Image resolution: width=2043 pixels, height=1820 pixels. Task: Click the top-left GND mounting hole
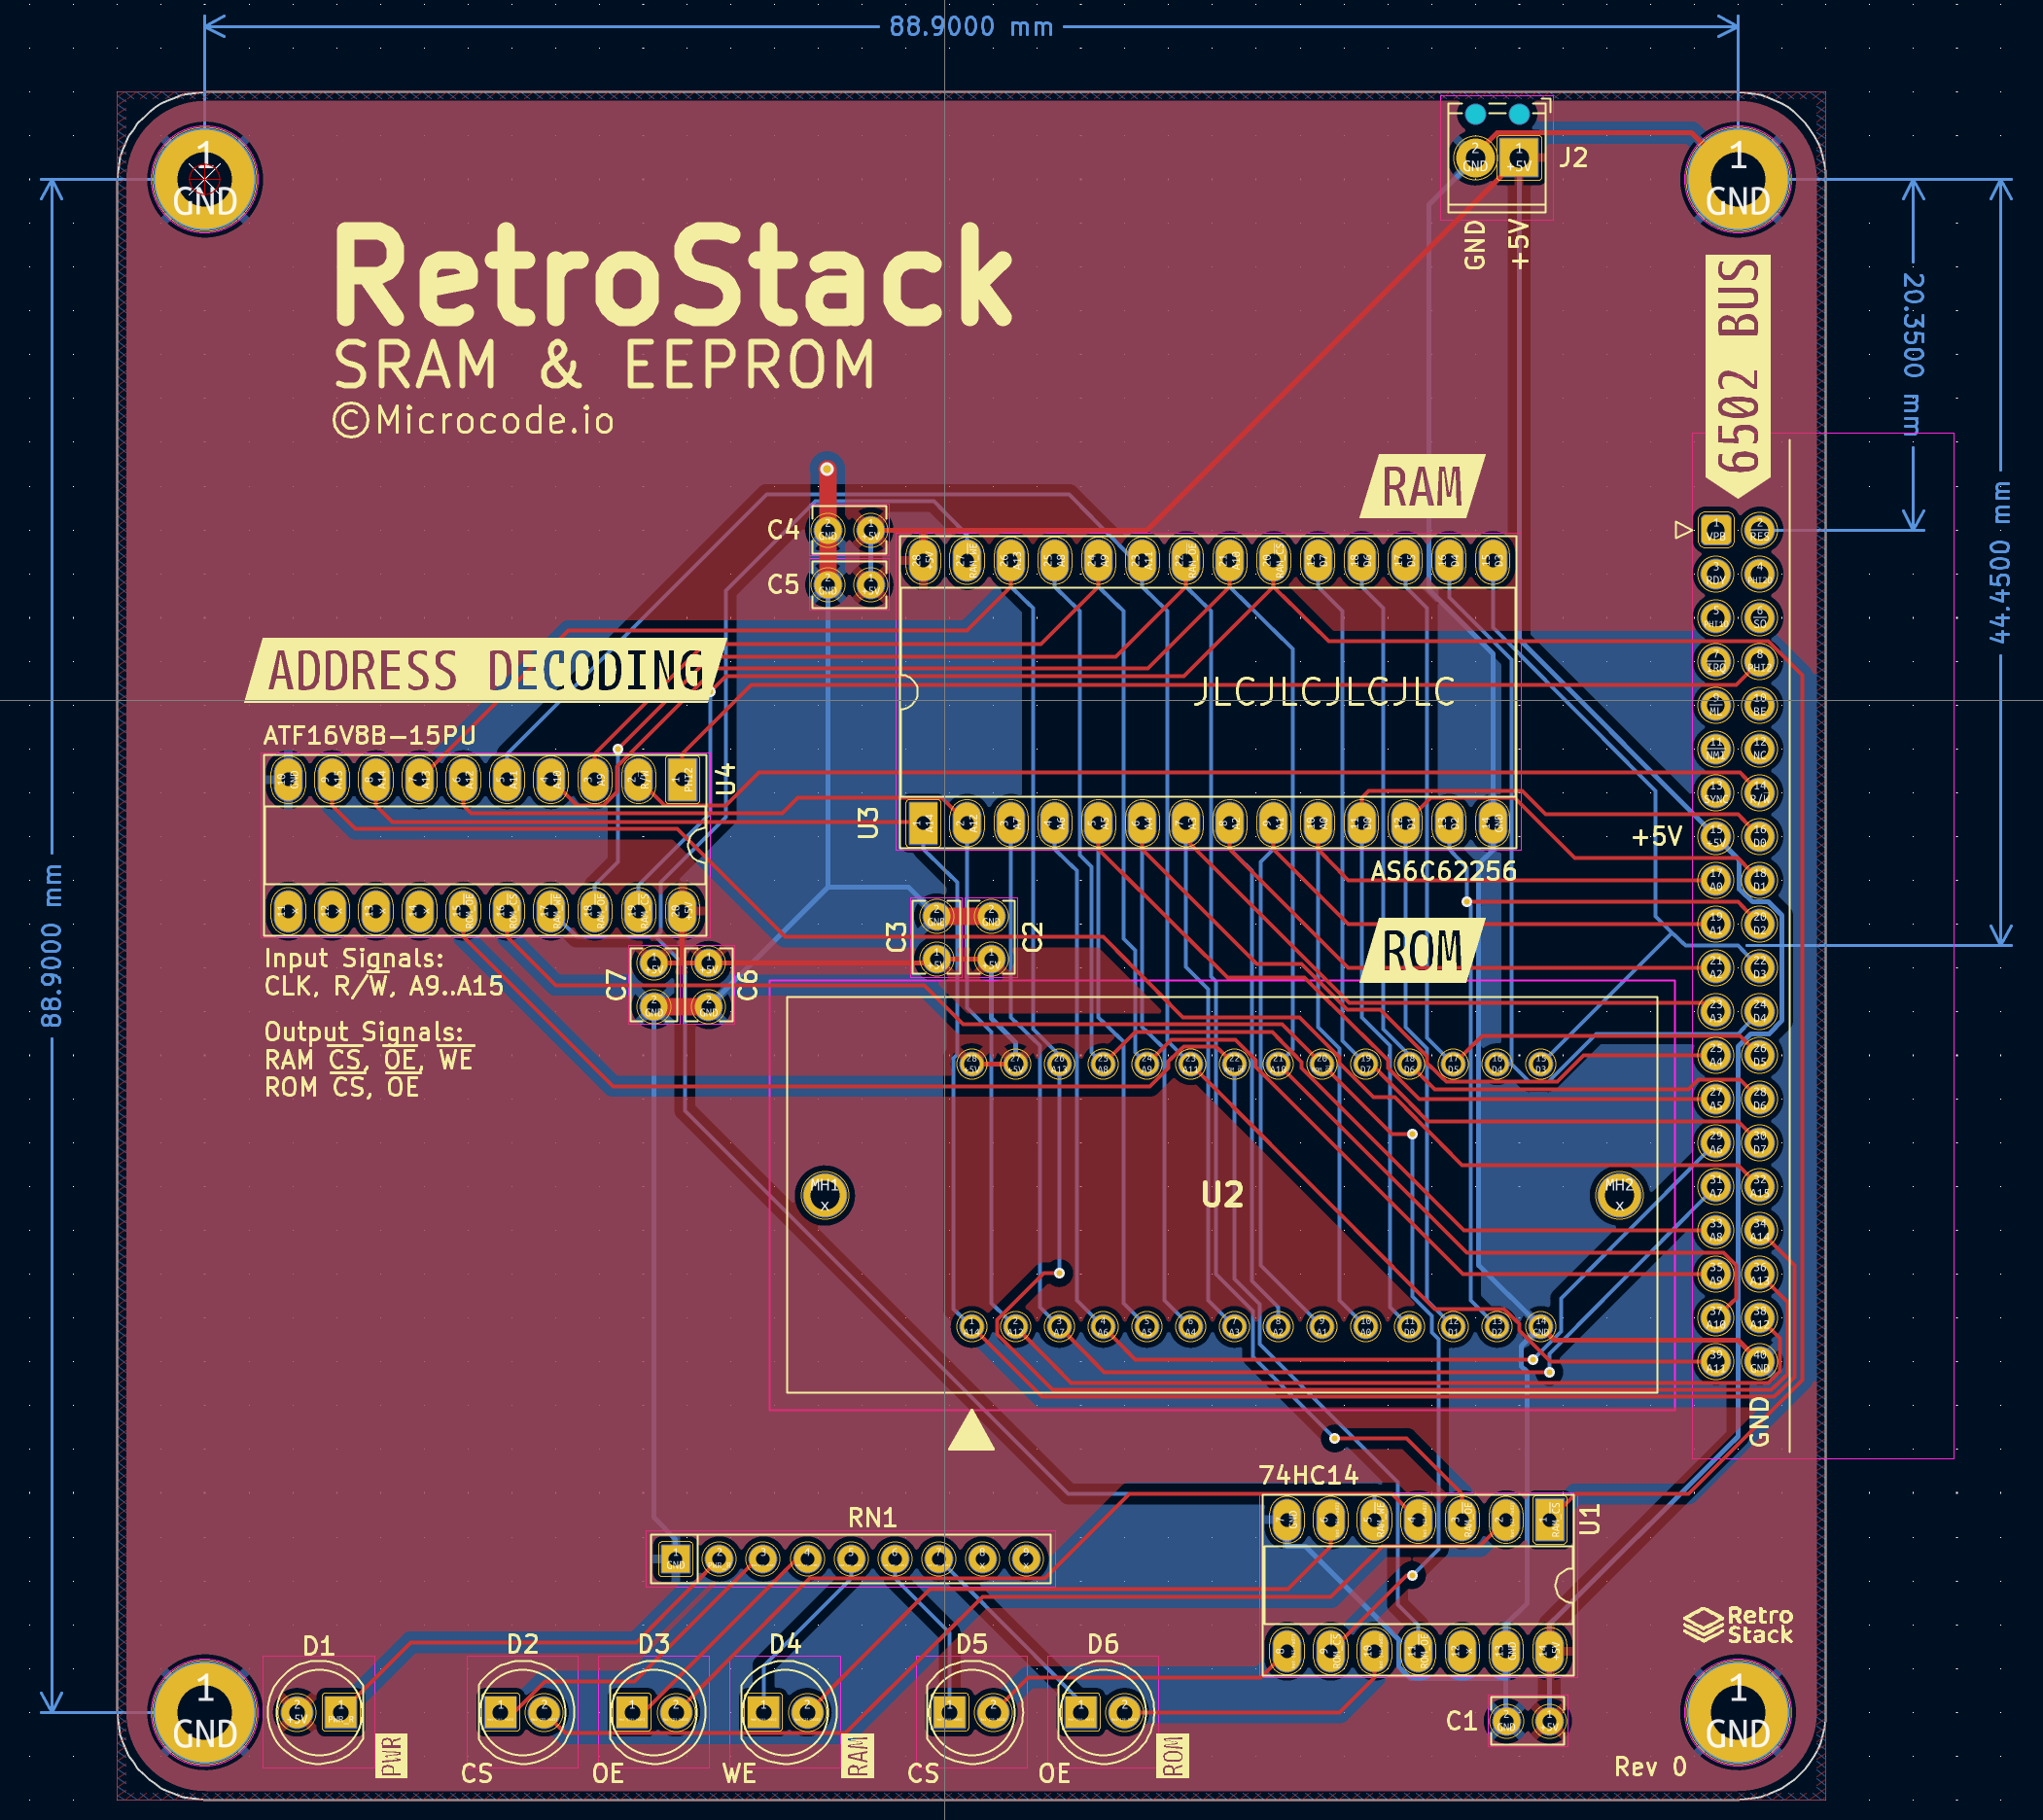[x=205, y=180]
